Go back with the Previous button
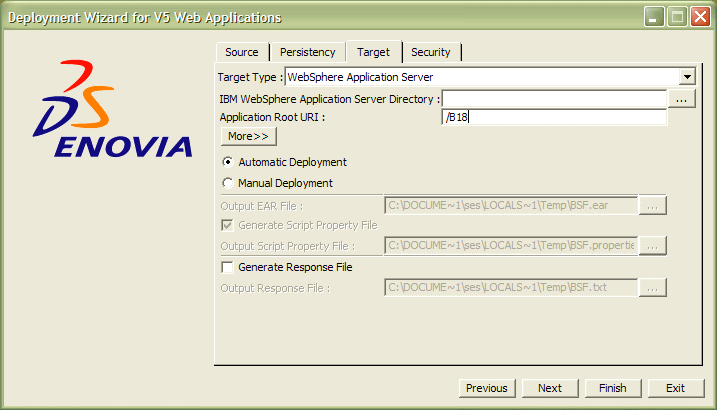Viewport: 717px width, 410px height. [x=487, y=388]
